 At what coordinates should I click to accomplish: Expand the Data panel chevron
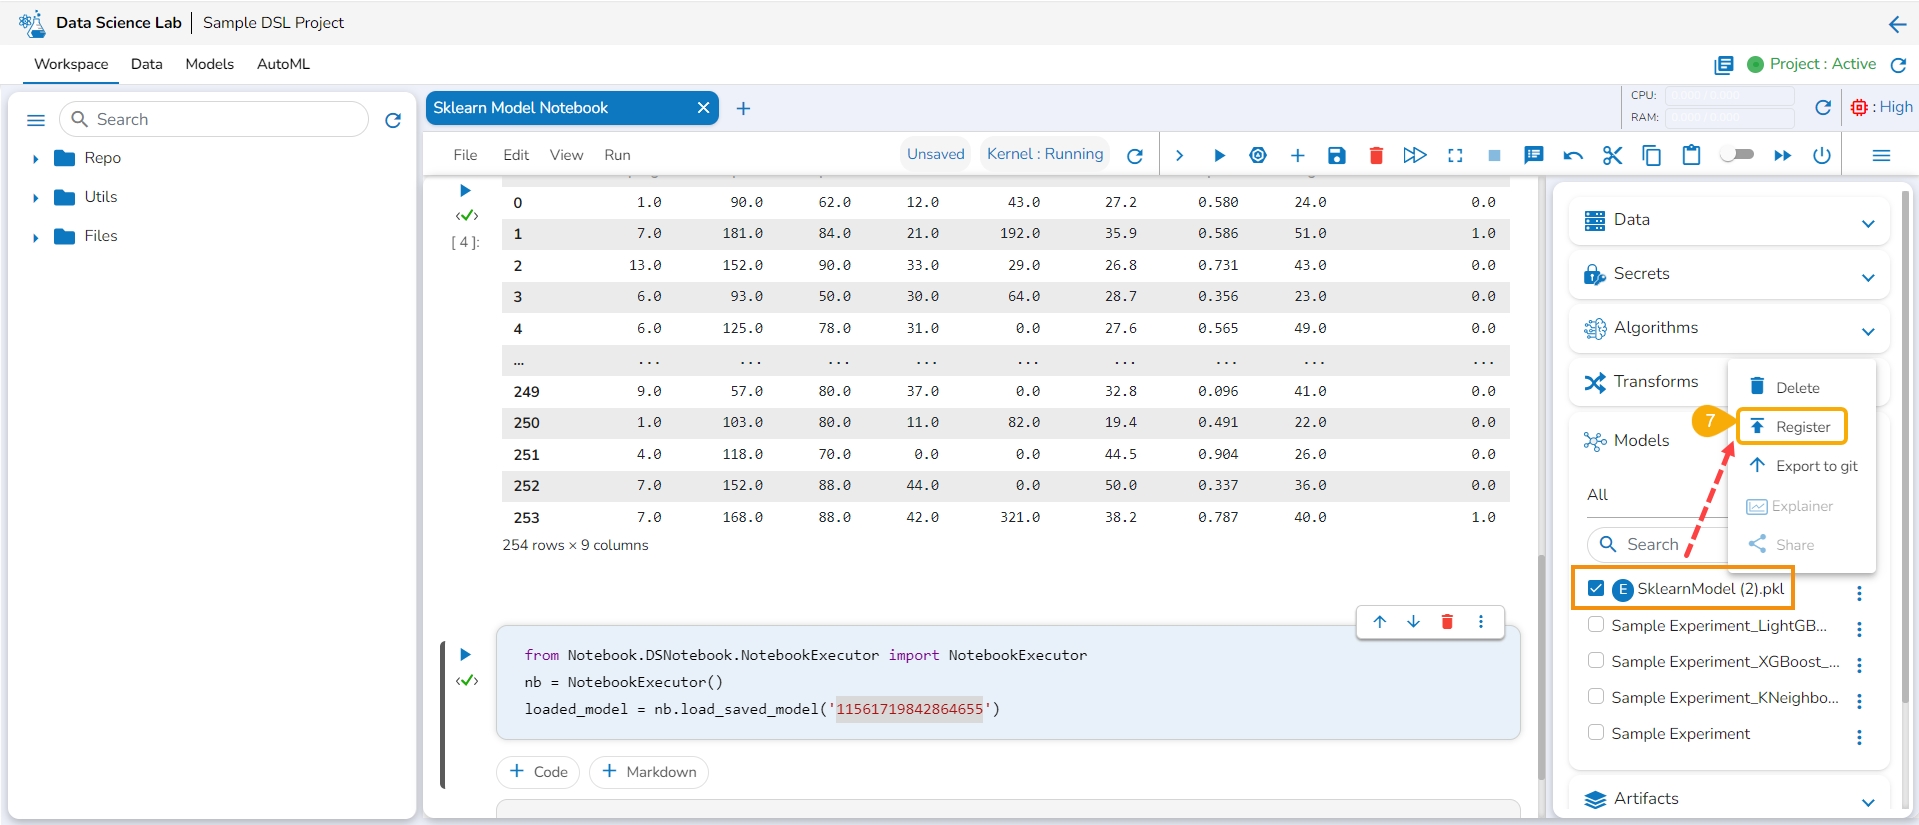(x=1867, y=223)
